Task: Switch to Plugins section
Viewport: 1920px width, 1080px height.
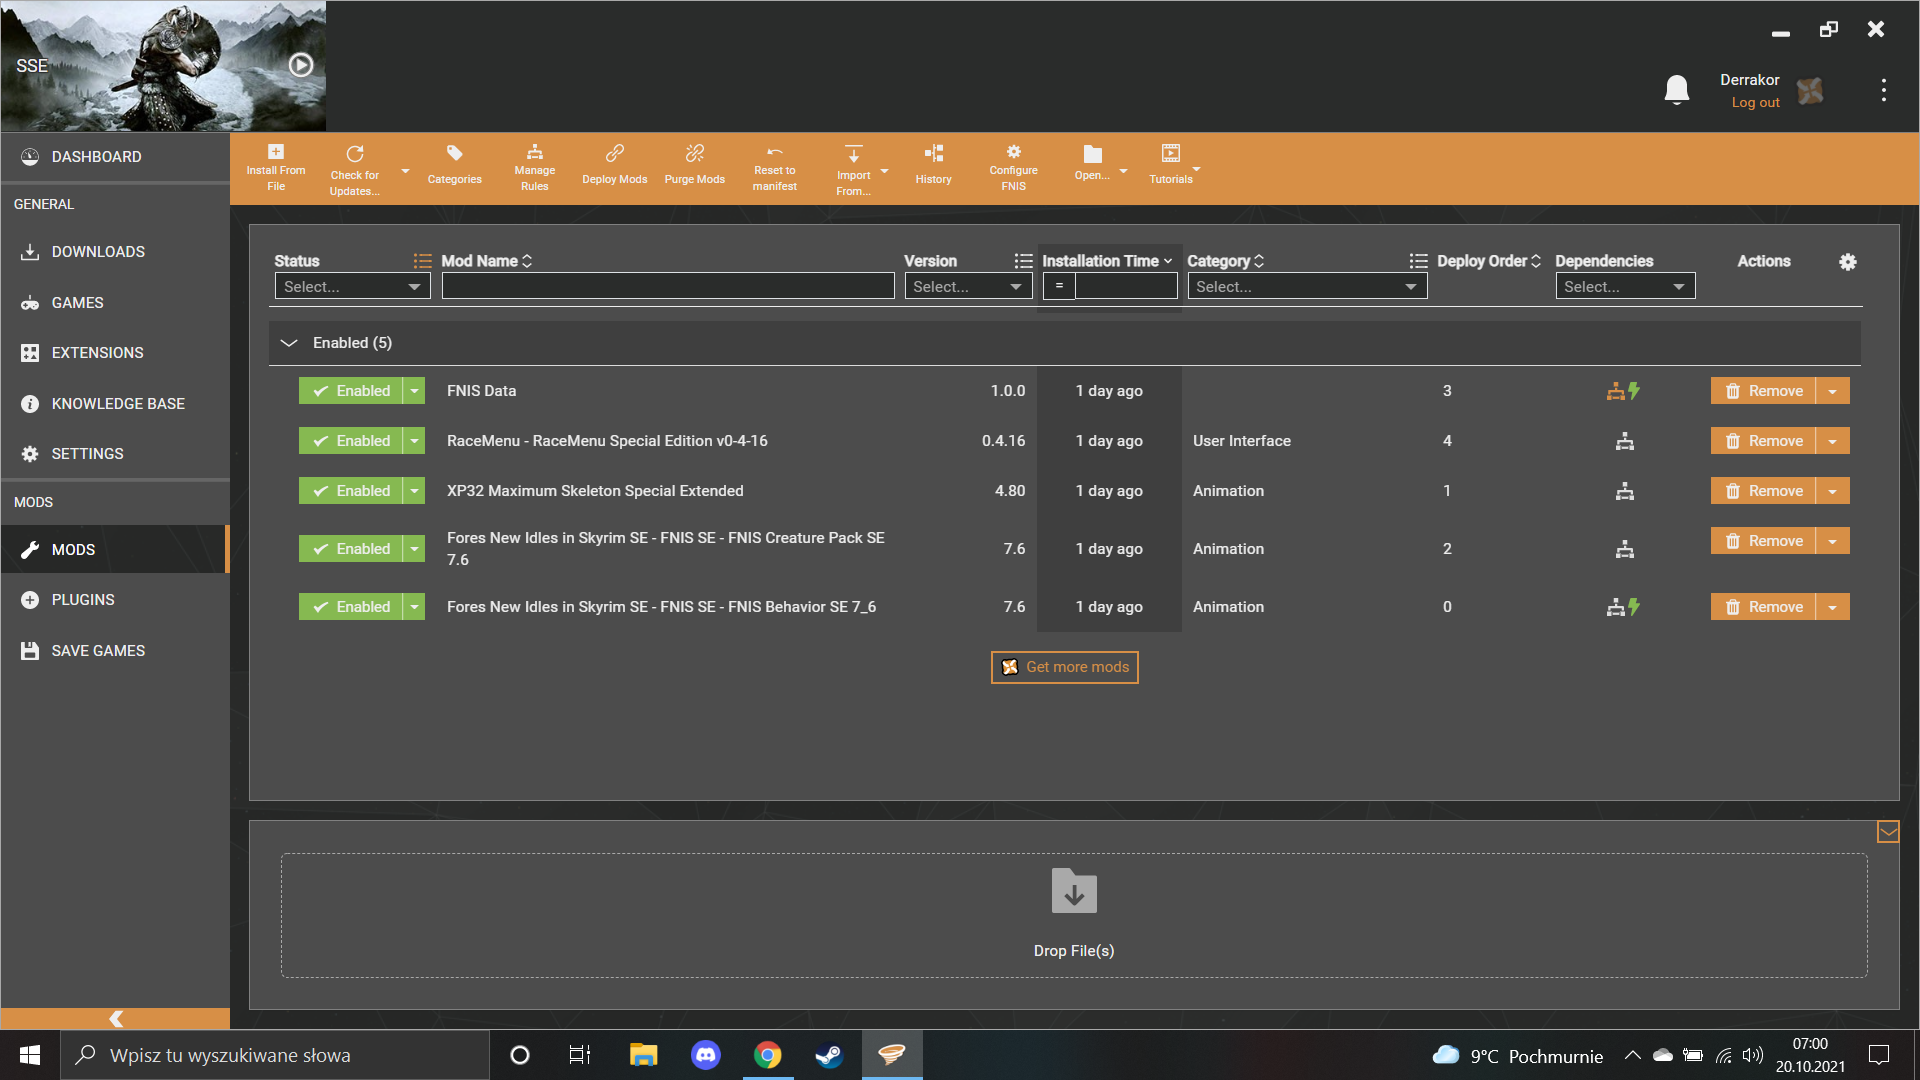Action: [x=115, y=600]
